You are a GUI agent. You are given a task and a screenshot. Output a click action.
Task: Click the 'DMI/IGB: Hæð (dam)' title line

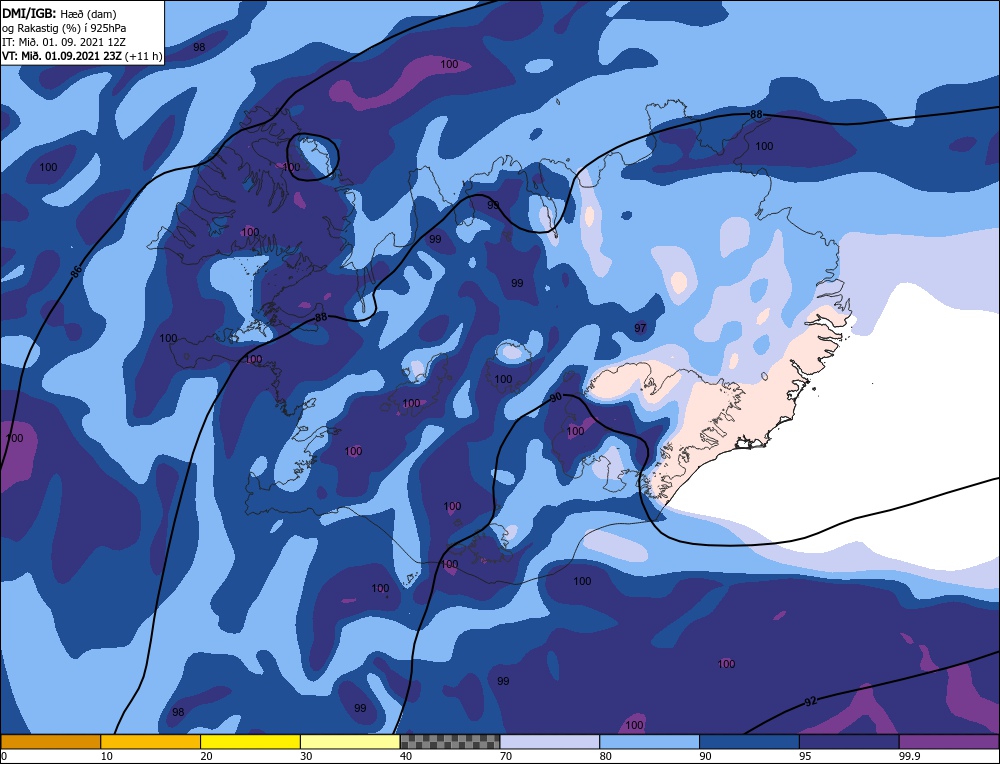pos(59,13)
